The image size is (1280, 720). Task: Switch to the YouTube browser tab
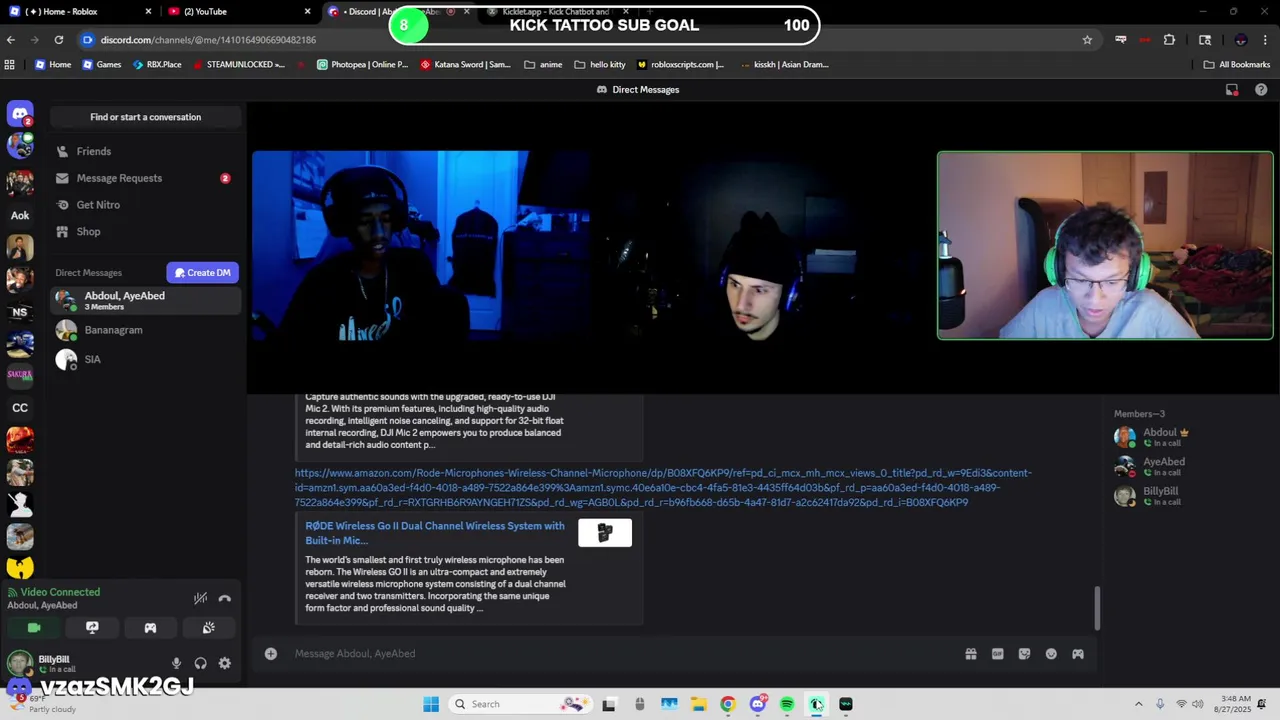click(240, 12)
